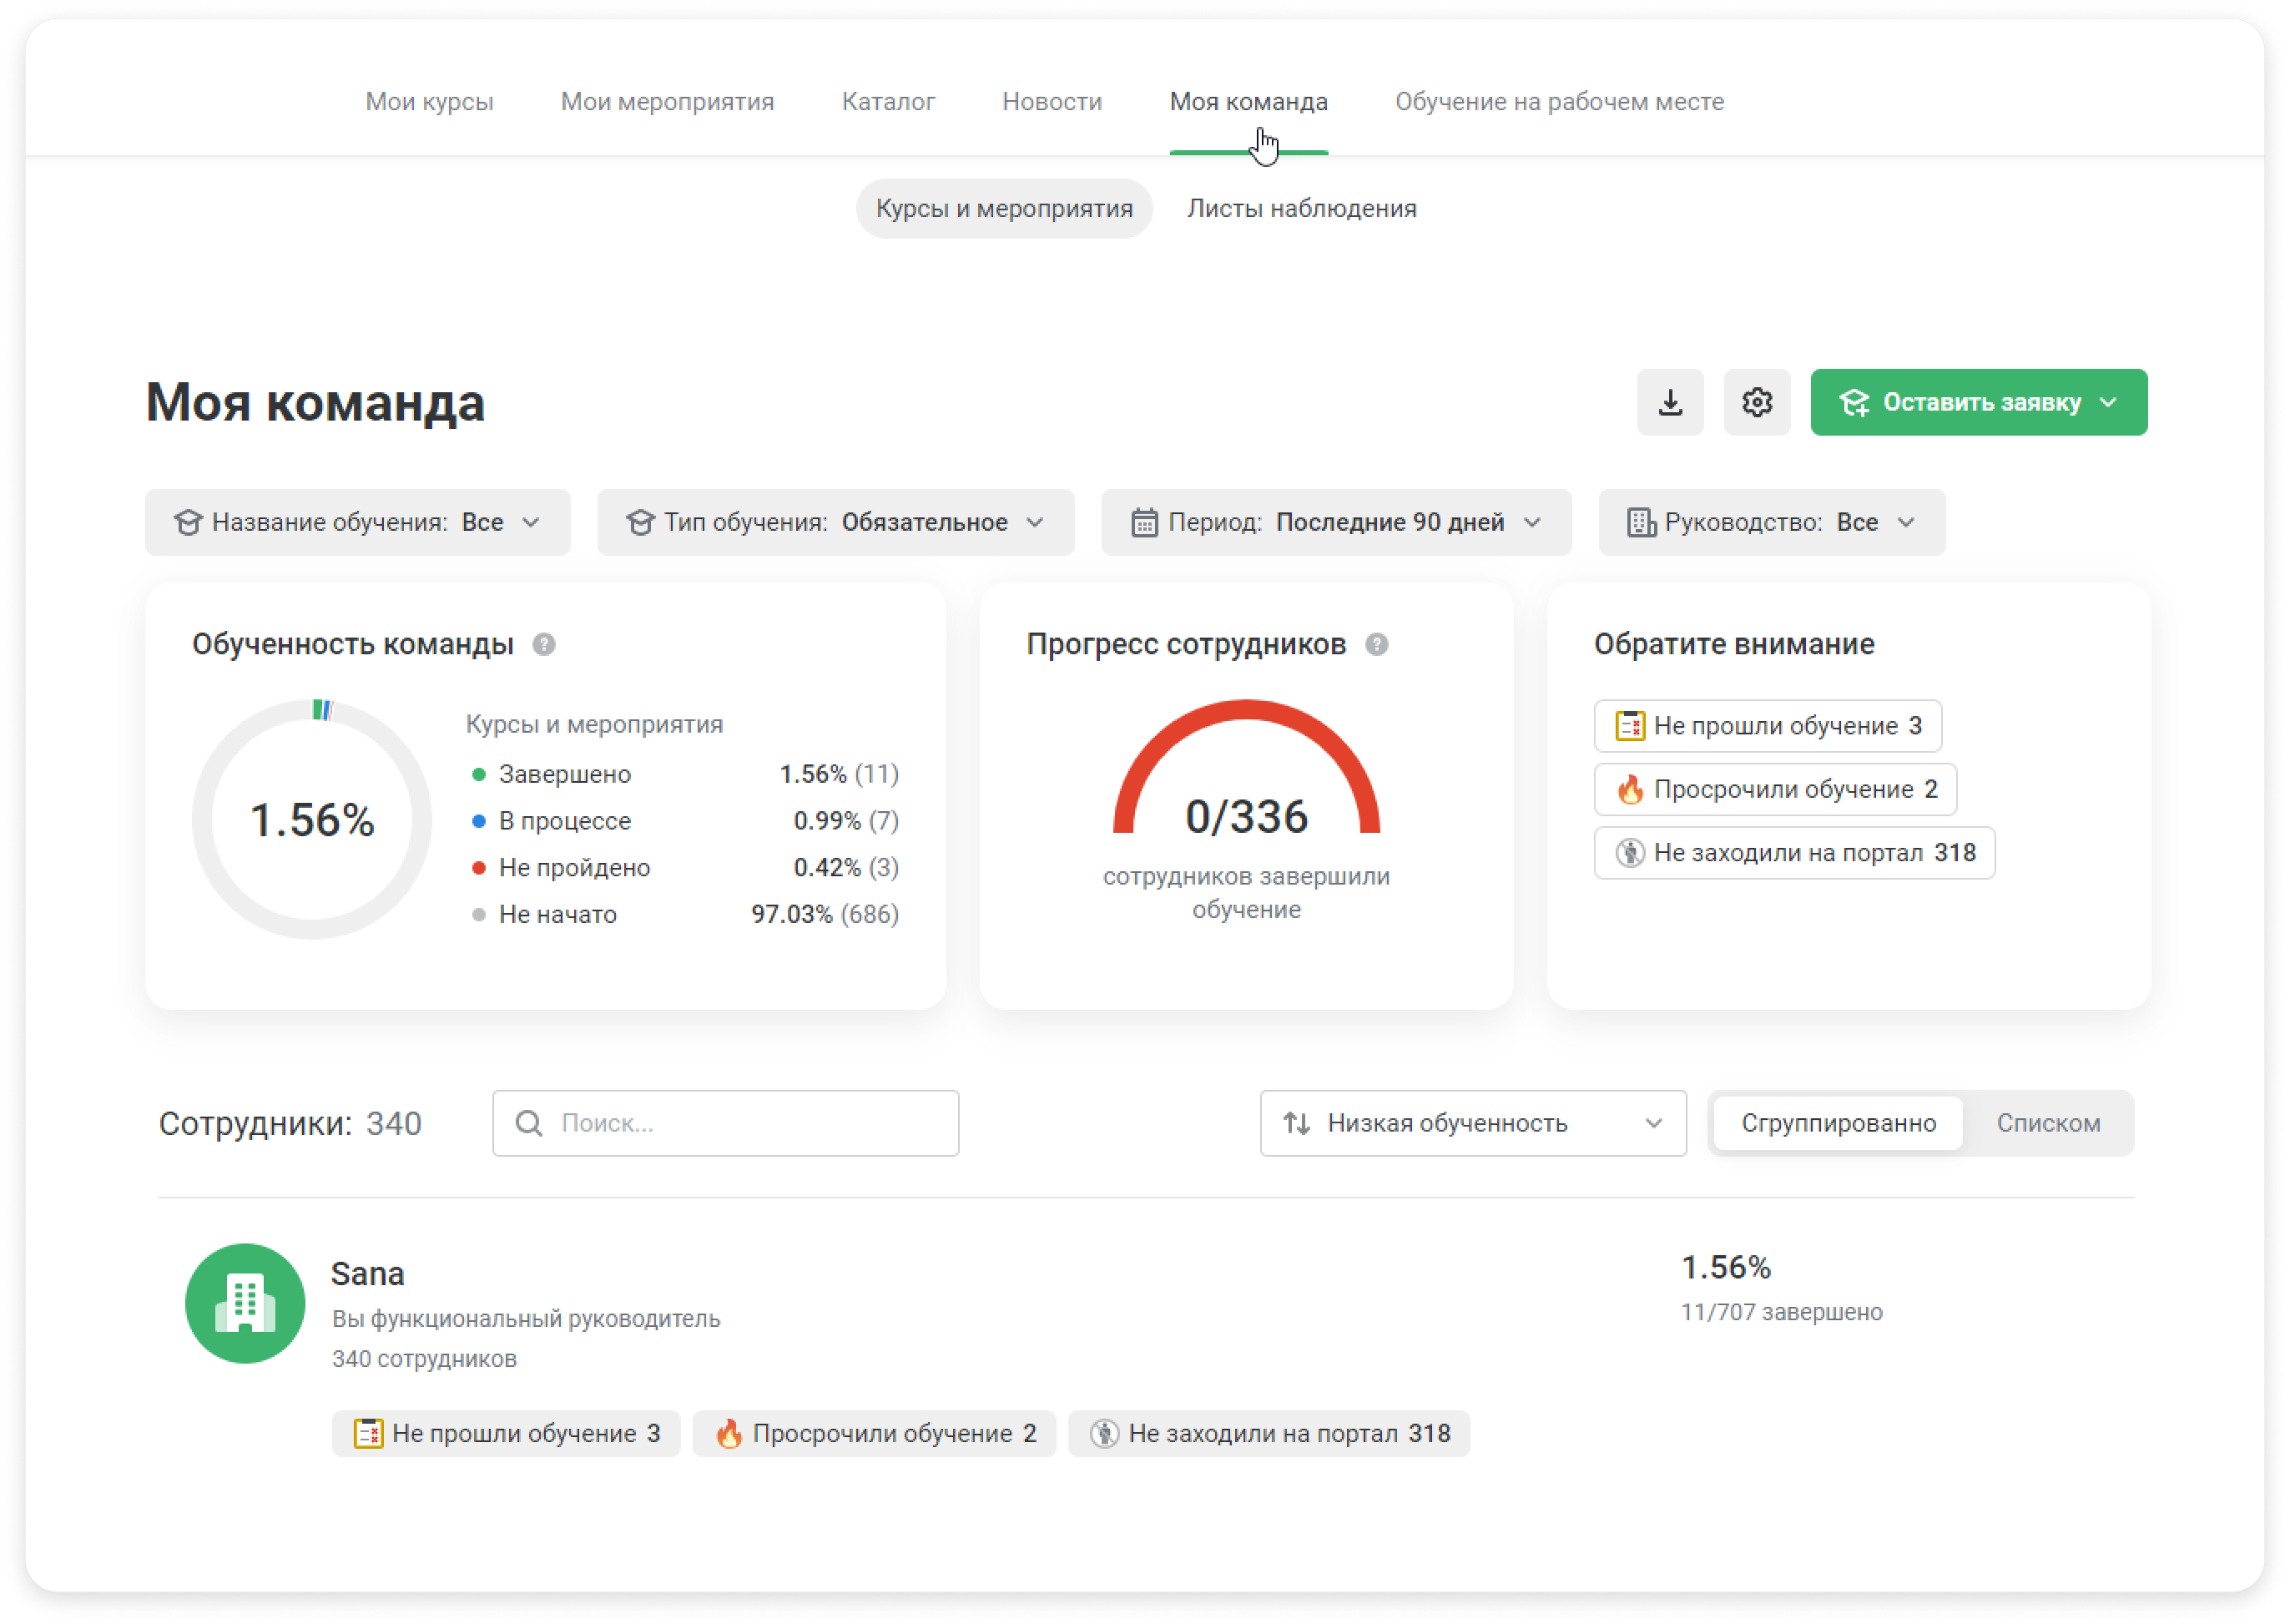Select the Моя команда tab
The height and width of the screenshot is (1624, 2290).
coord(1249,102)
